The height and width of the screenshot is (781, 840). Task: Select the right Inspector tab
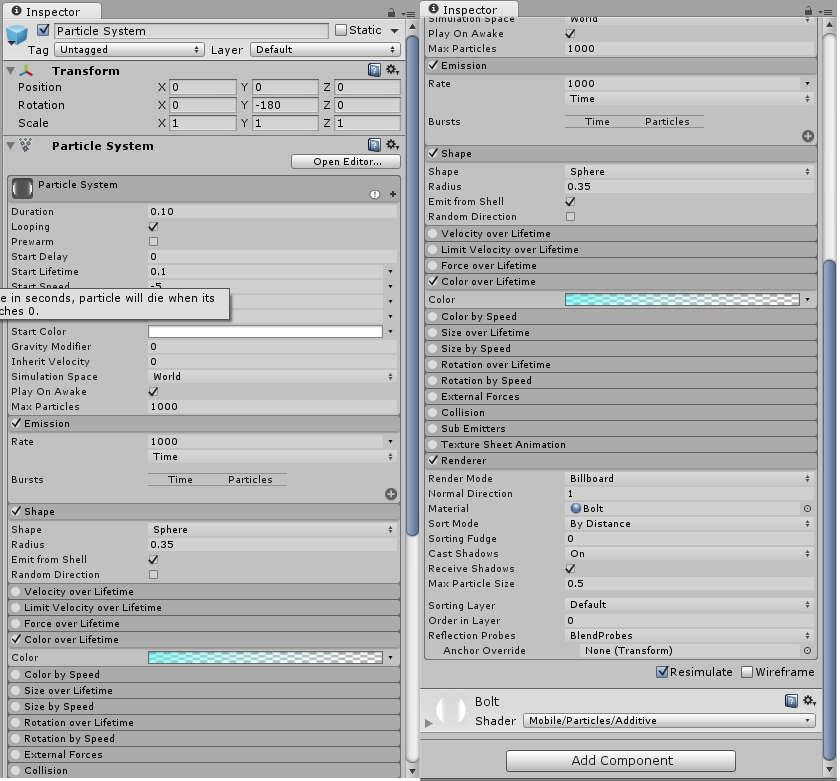[x=469, y=9]
